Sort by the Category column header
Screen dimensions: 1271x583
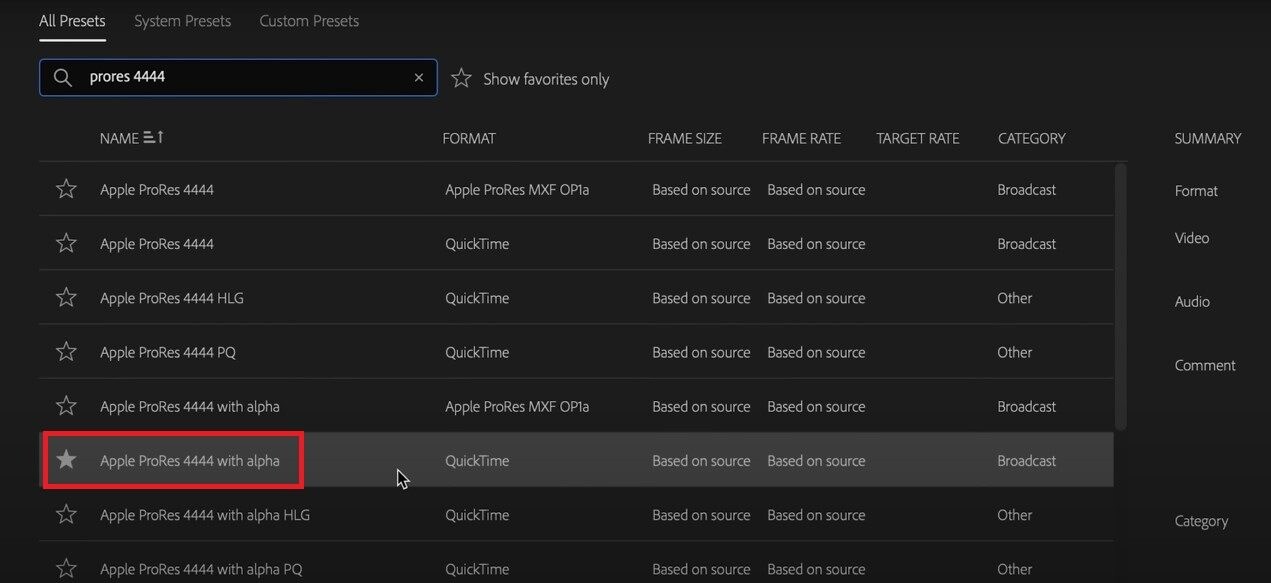click(1032, 139)
